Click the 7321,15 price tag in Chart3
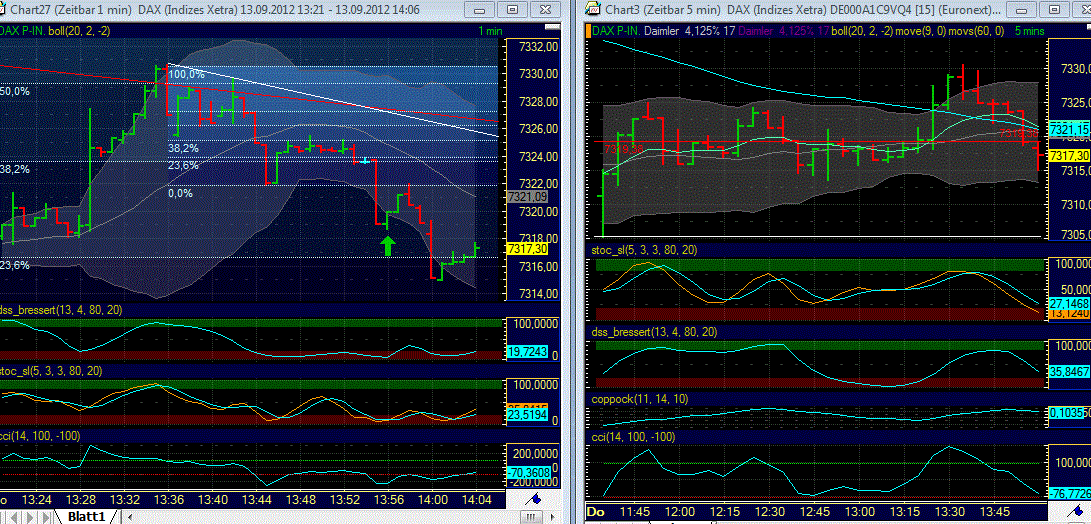 (1069, 130)
